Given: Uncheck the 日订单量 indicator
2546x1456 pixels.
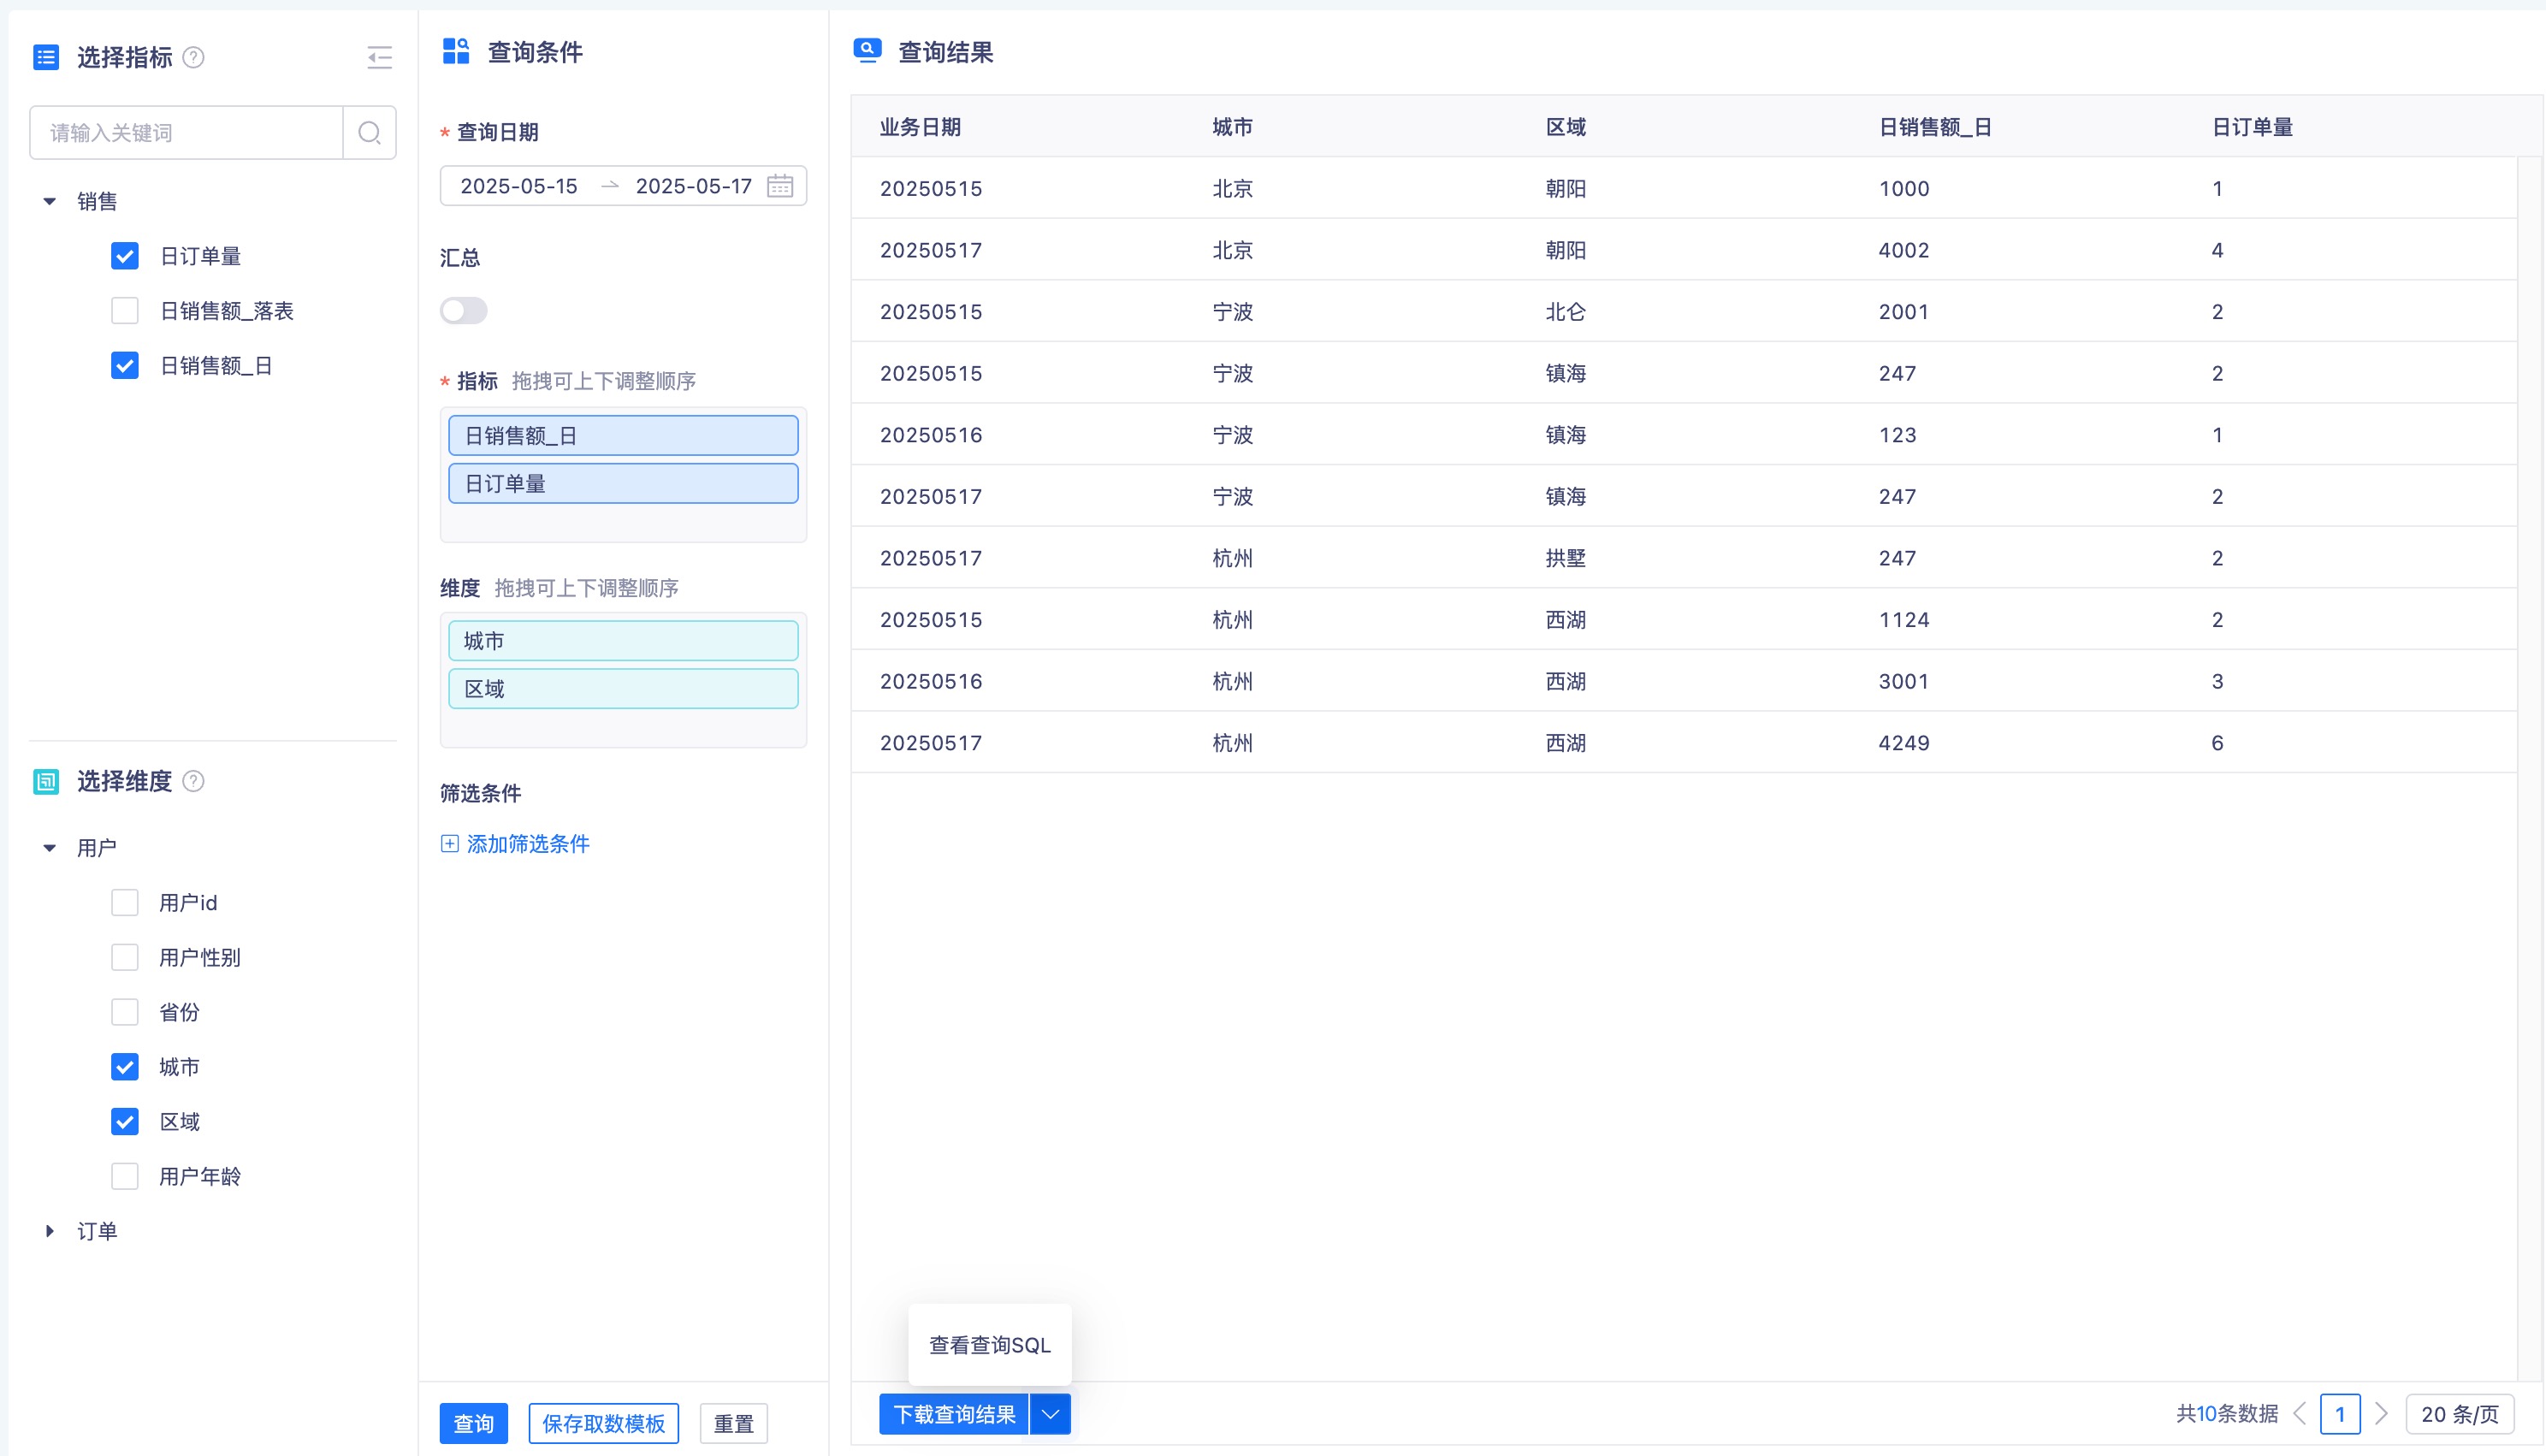Looking at the screenshot, I should tap(125, 256).
